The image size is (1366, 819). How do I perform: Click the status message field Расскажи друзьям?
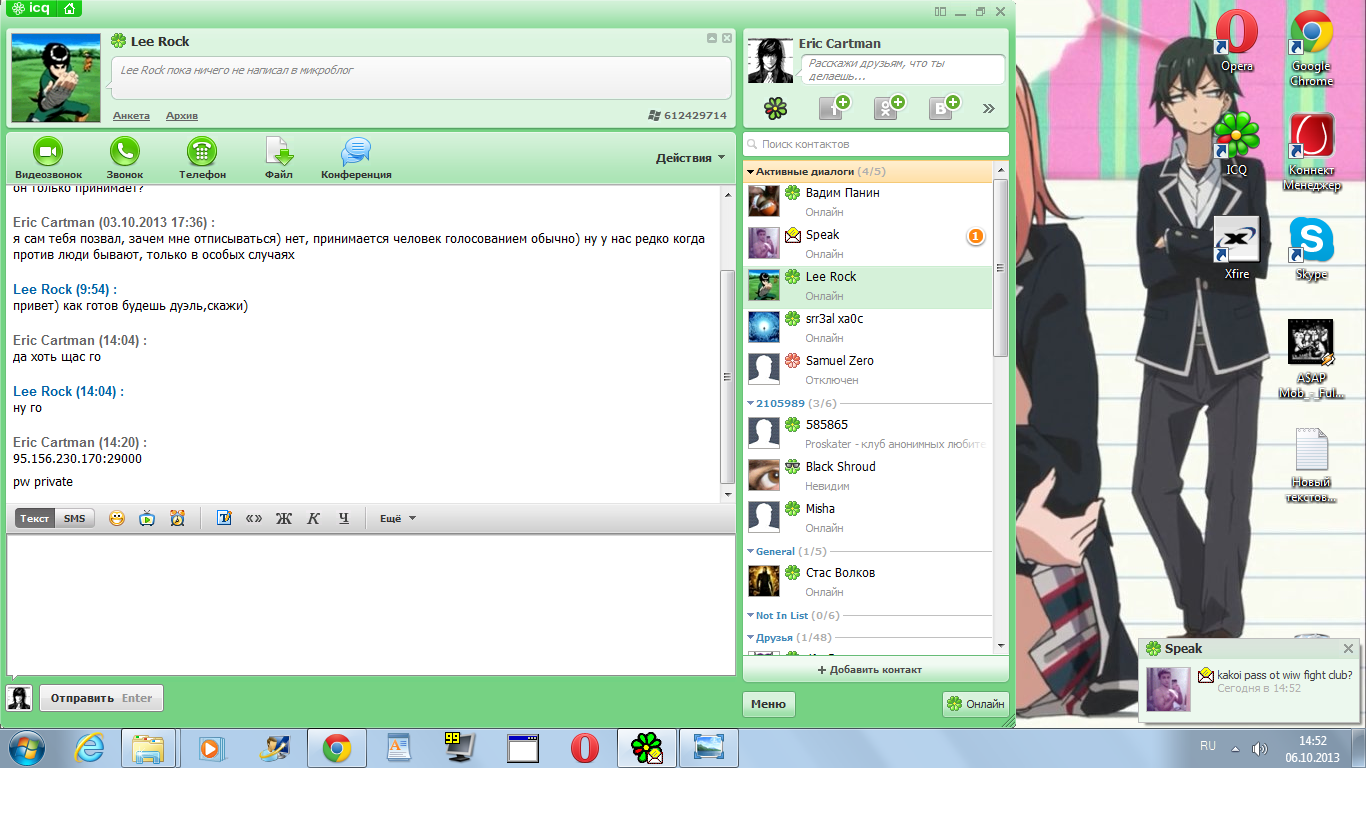click(903, 69)
